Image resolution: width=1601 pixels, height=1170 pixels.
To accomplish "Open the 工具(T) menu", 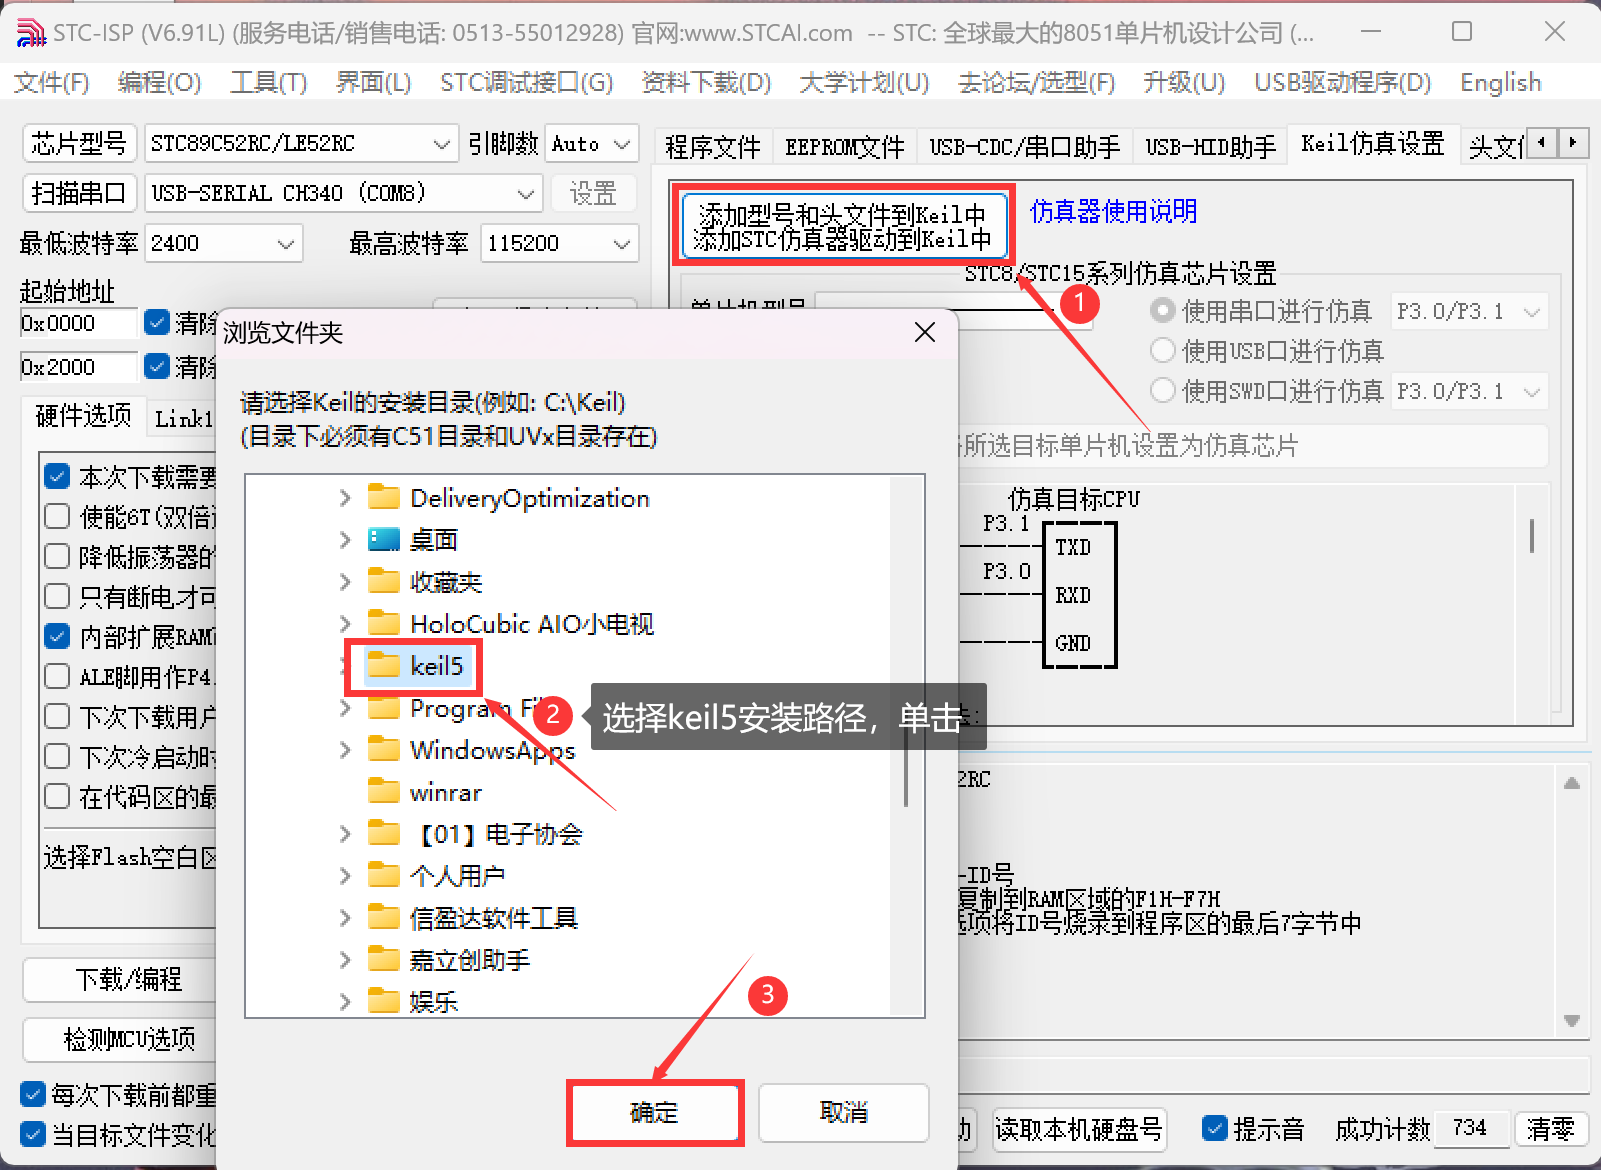I will [268, 82].
